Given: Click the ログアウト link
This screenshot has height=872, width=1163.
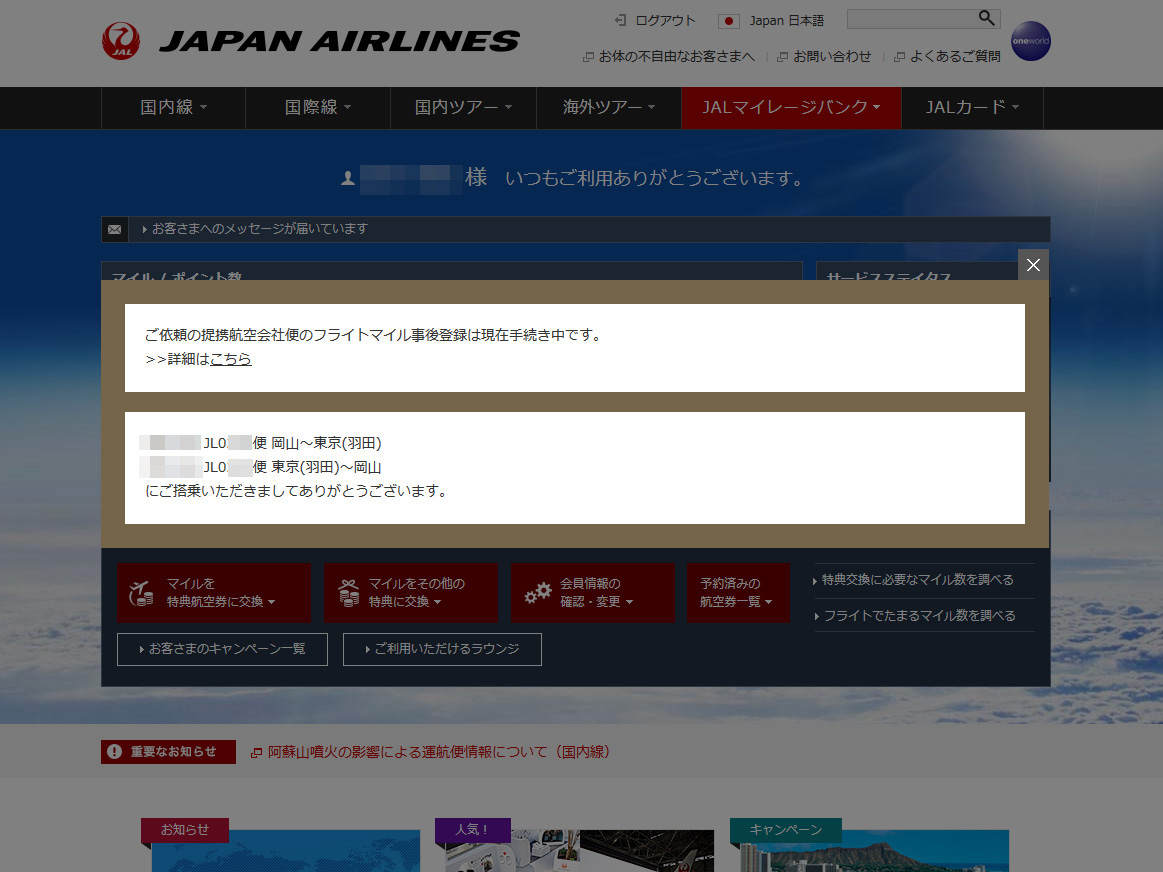Looking at the screenshot, I should tap(665, 21).
